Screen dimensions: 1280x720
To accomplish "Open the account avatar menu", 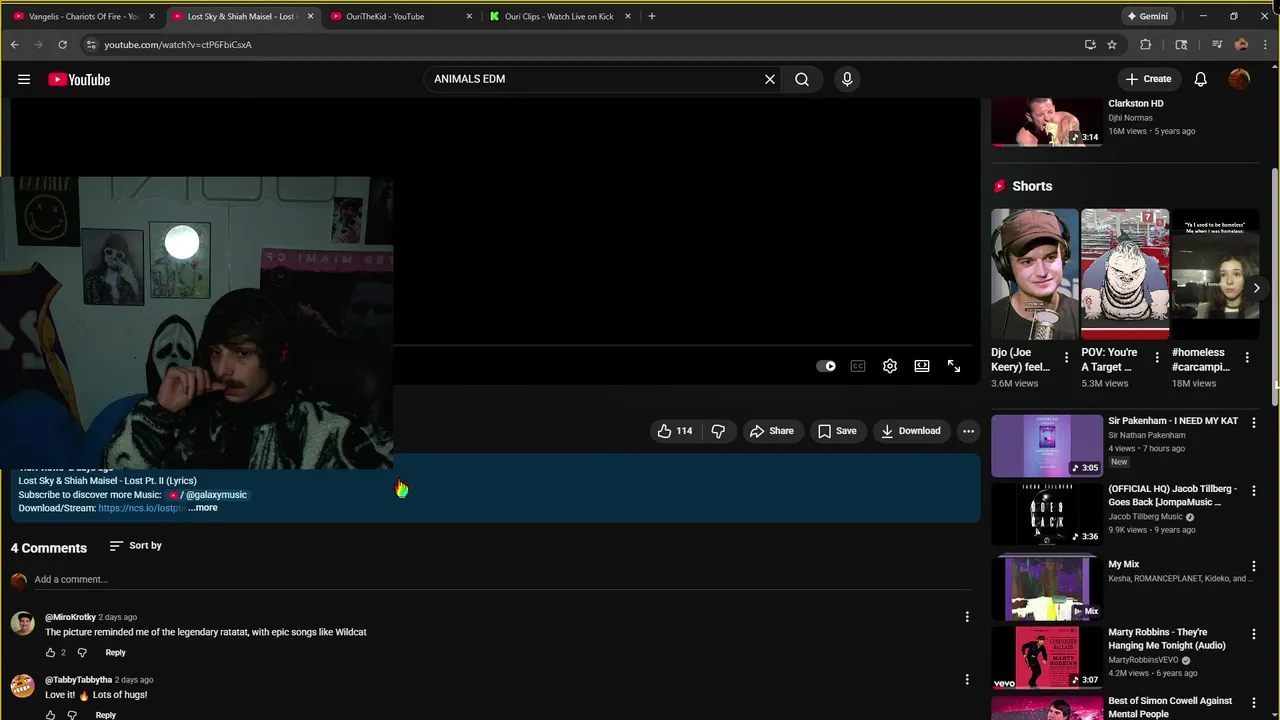I will [1239, 79].
